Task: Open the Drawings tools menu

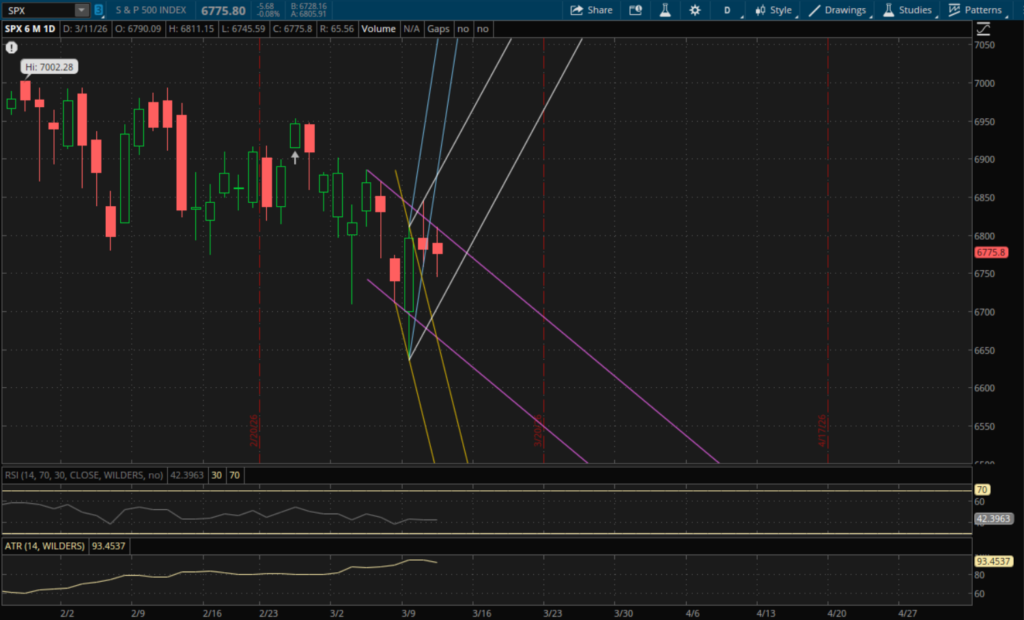Action: click(x=838, y=10)
